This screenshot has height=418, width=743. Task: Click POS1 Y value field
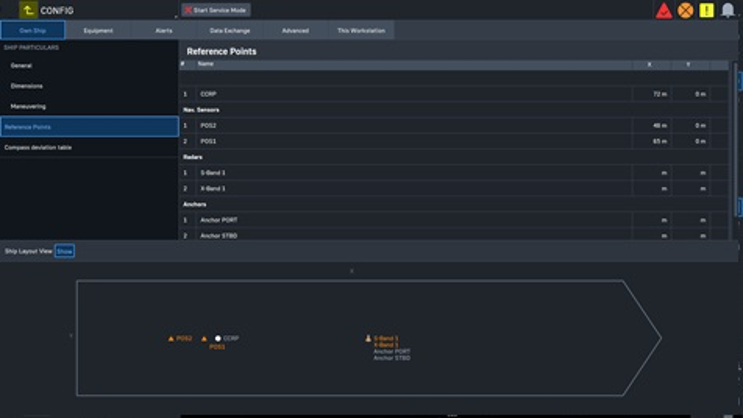690,141
